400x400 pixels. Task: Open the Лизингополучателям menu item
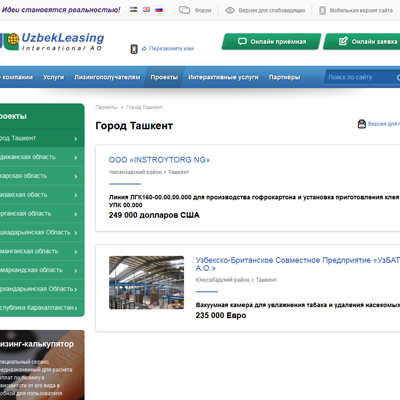(107, 77)
